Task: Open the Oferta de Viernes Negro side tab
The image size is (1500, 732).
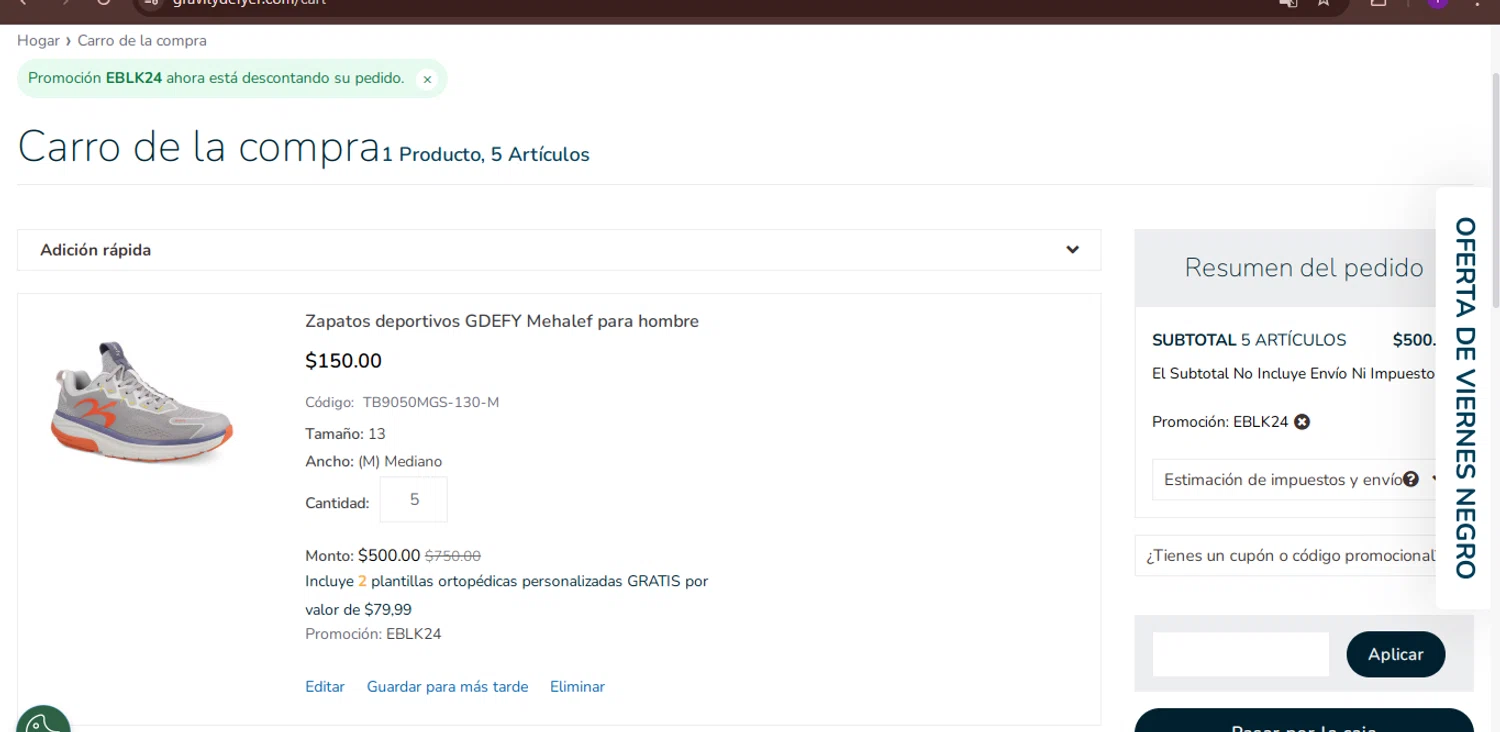Action: (x=1465, y=398)
